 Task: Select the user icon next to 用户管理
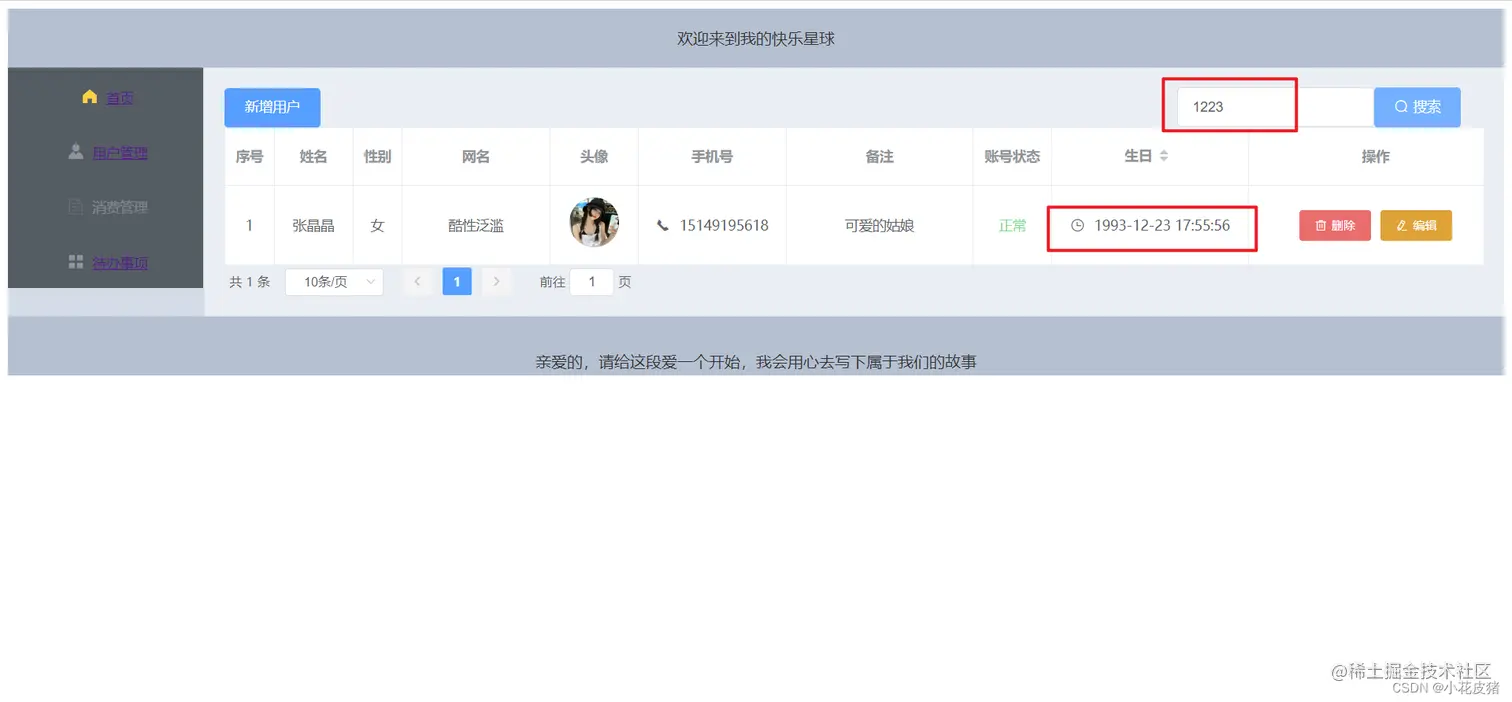click(77, 152)
